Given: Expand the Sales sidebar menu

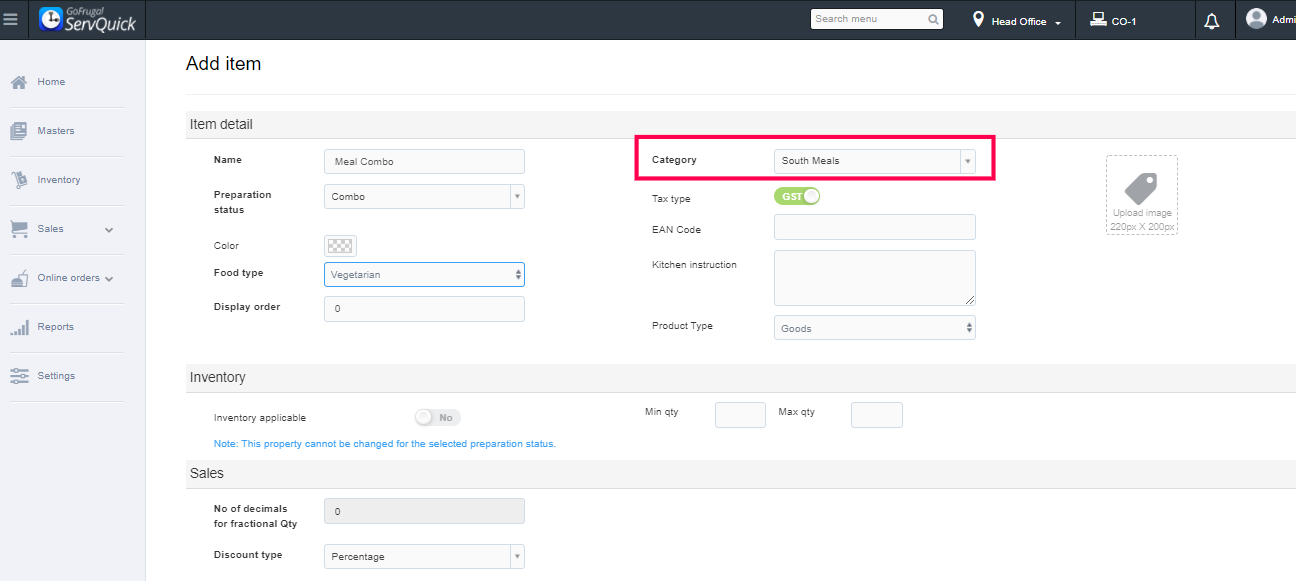Looking at the screenshot, I should 108,229.
